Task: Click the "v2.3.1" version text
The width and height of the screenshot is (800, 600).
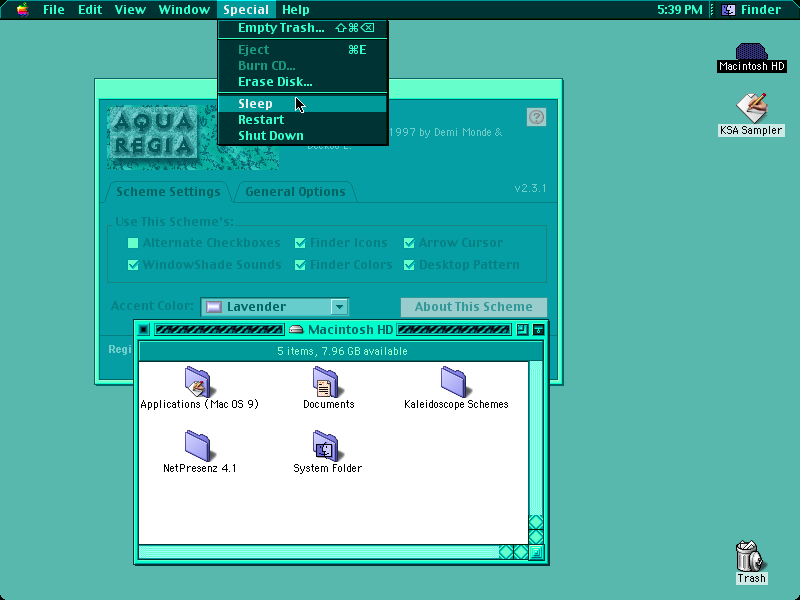Action: (x=530, y=188)
